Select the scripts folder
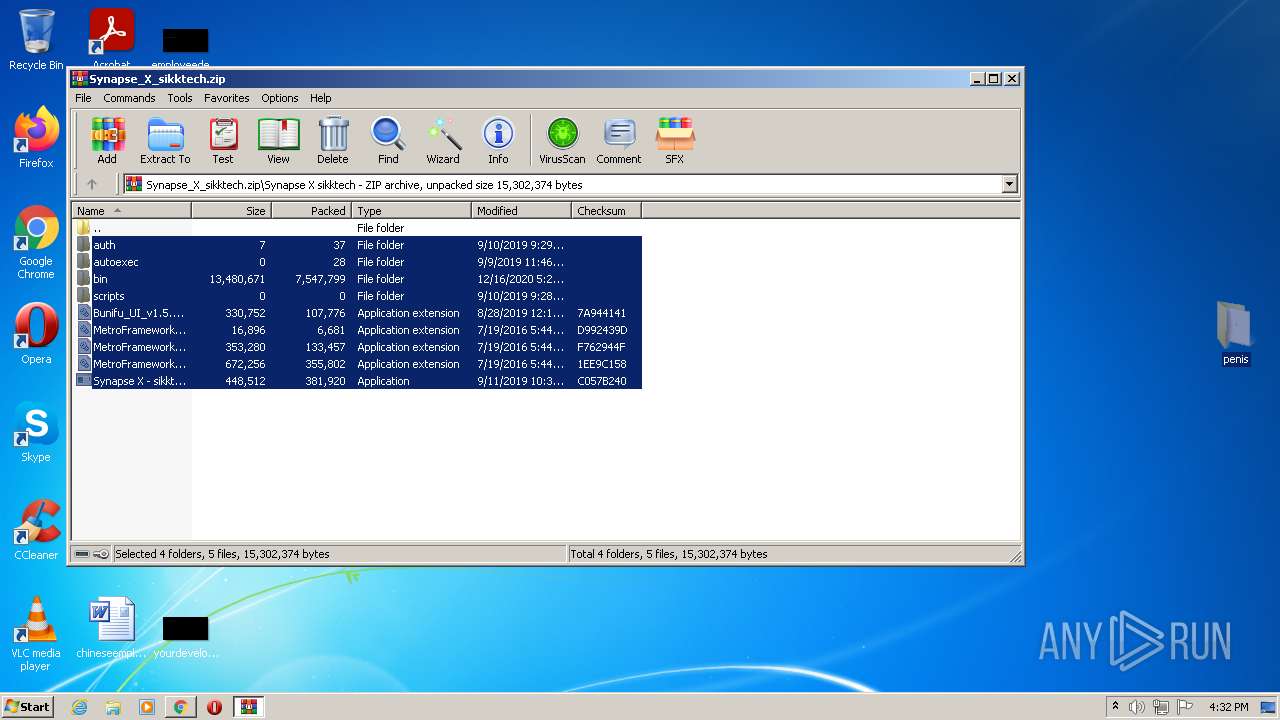The width and height of the screenshot is (1280, 720). (357, 296)
